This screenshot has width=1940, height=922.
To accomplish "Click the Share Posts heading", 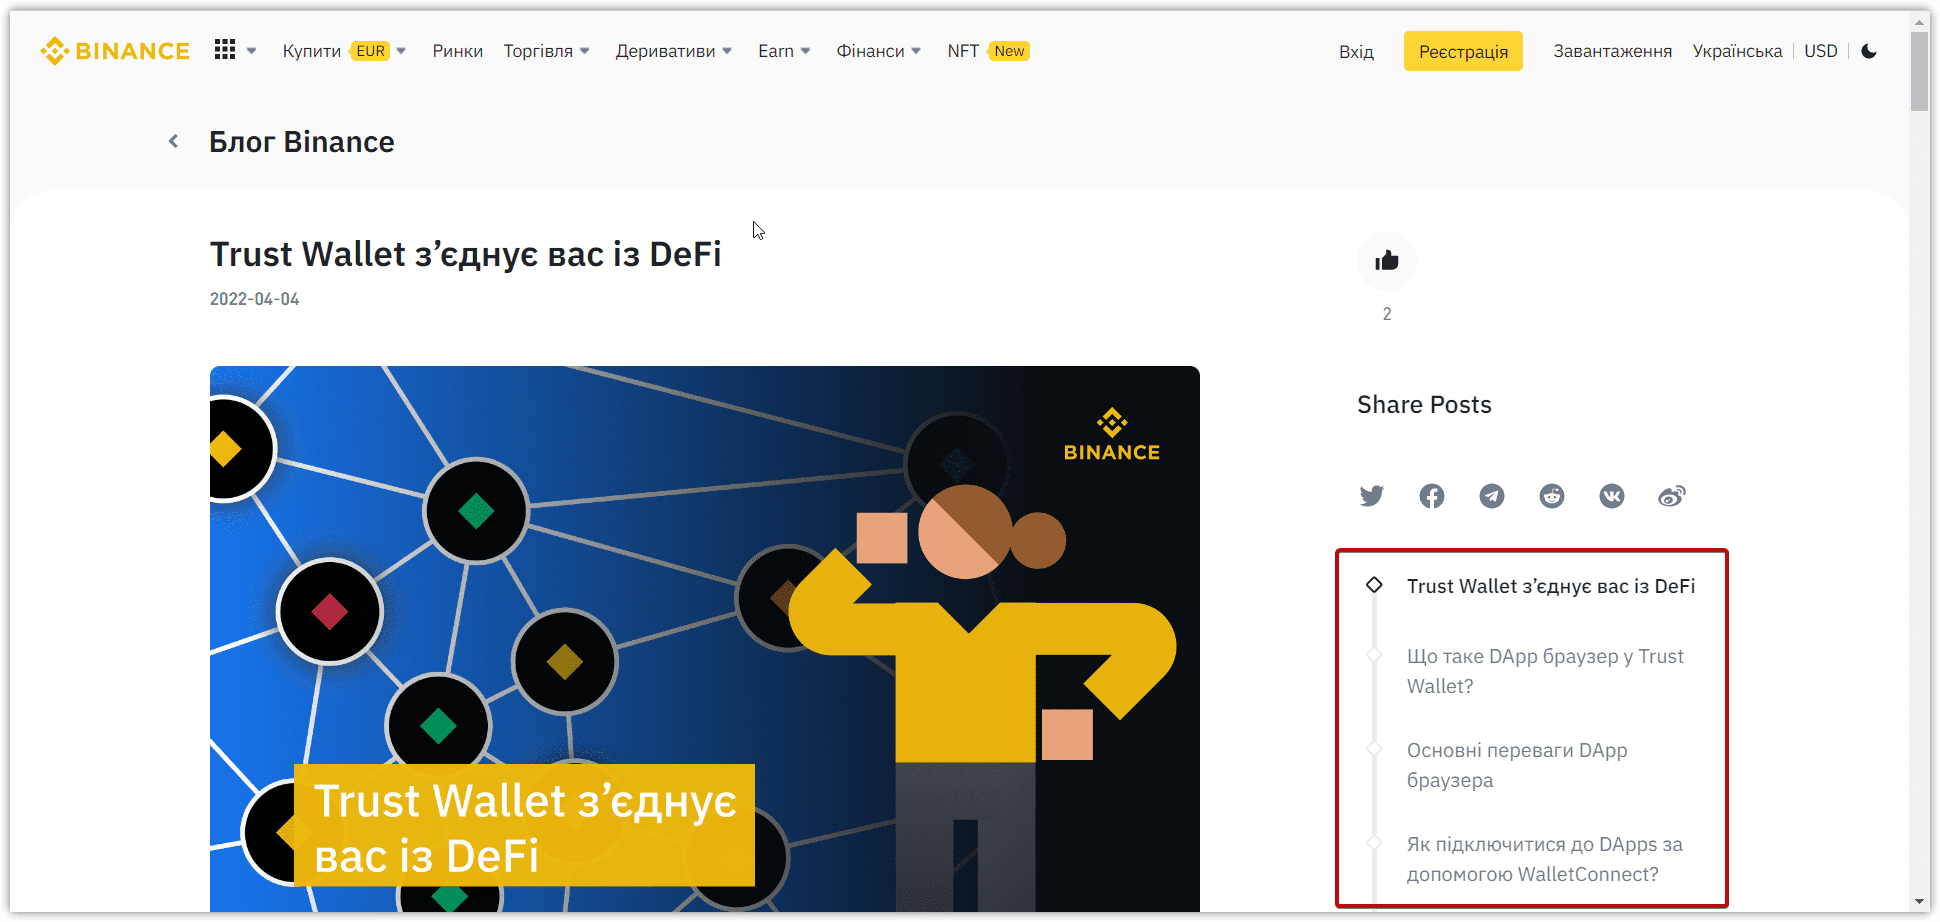I will click(x=1424, y=405).
